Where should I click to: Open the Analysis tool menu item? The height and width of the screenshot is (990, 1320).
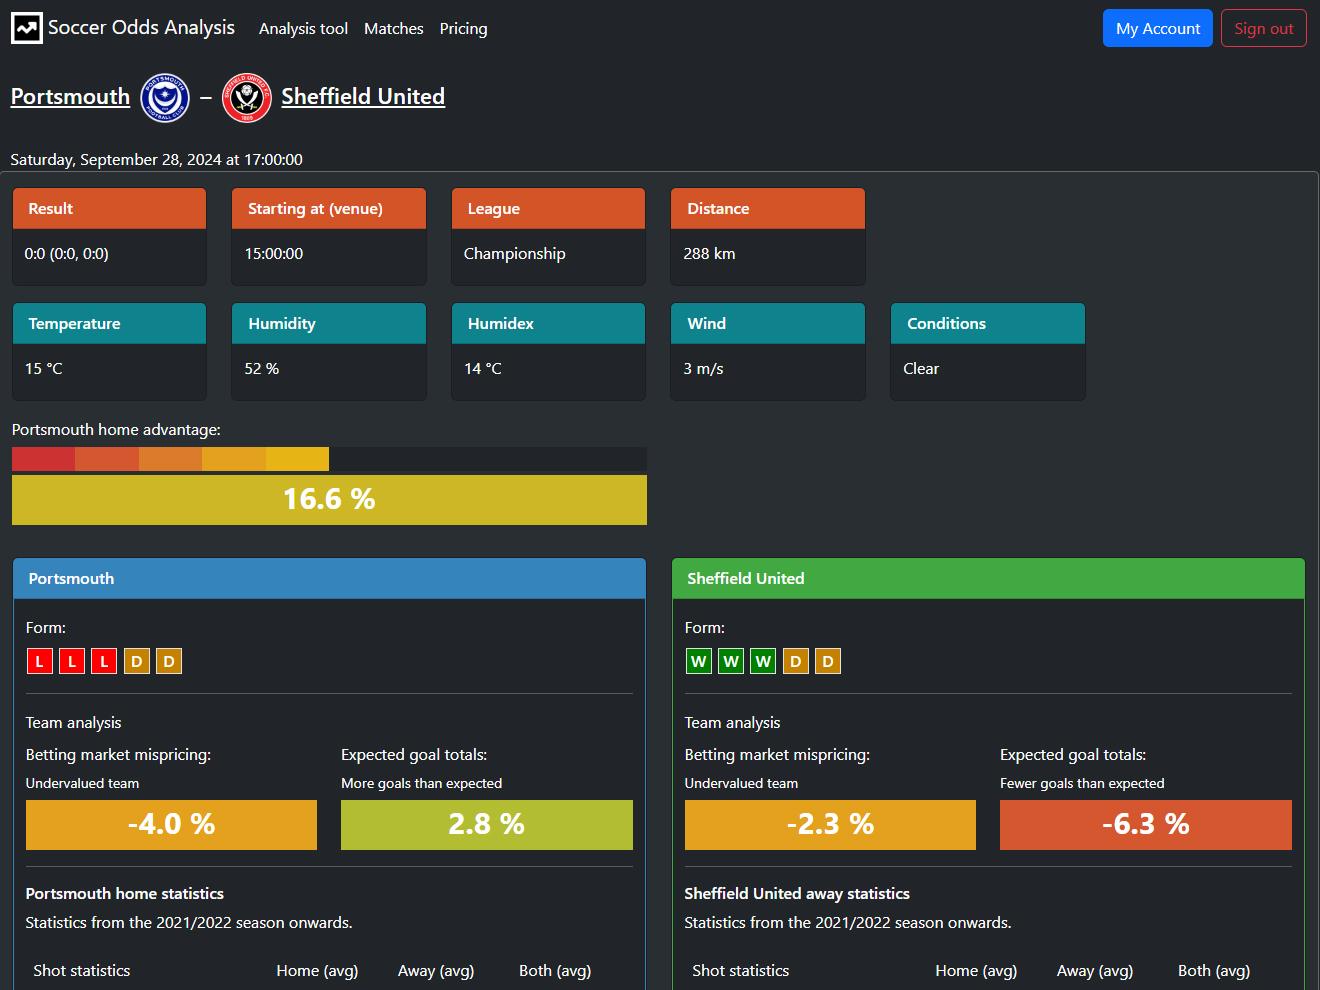303,29
